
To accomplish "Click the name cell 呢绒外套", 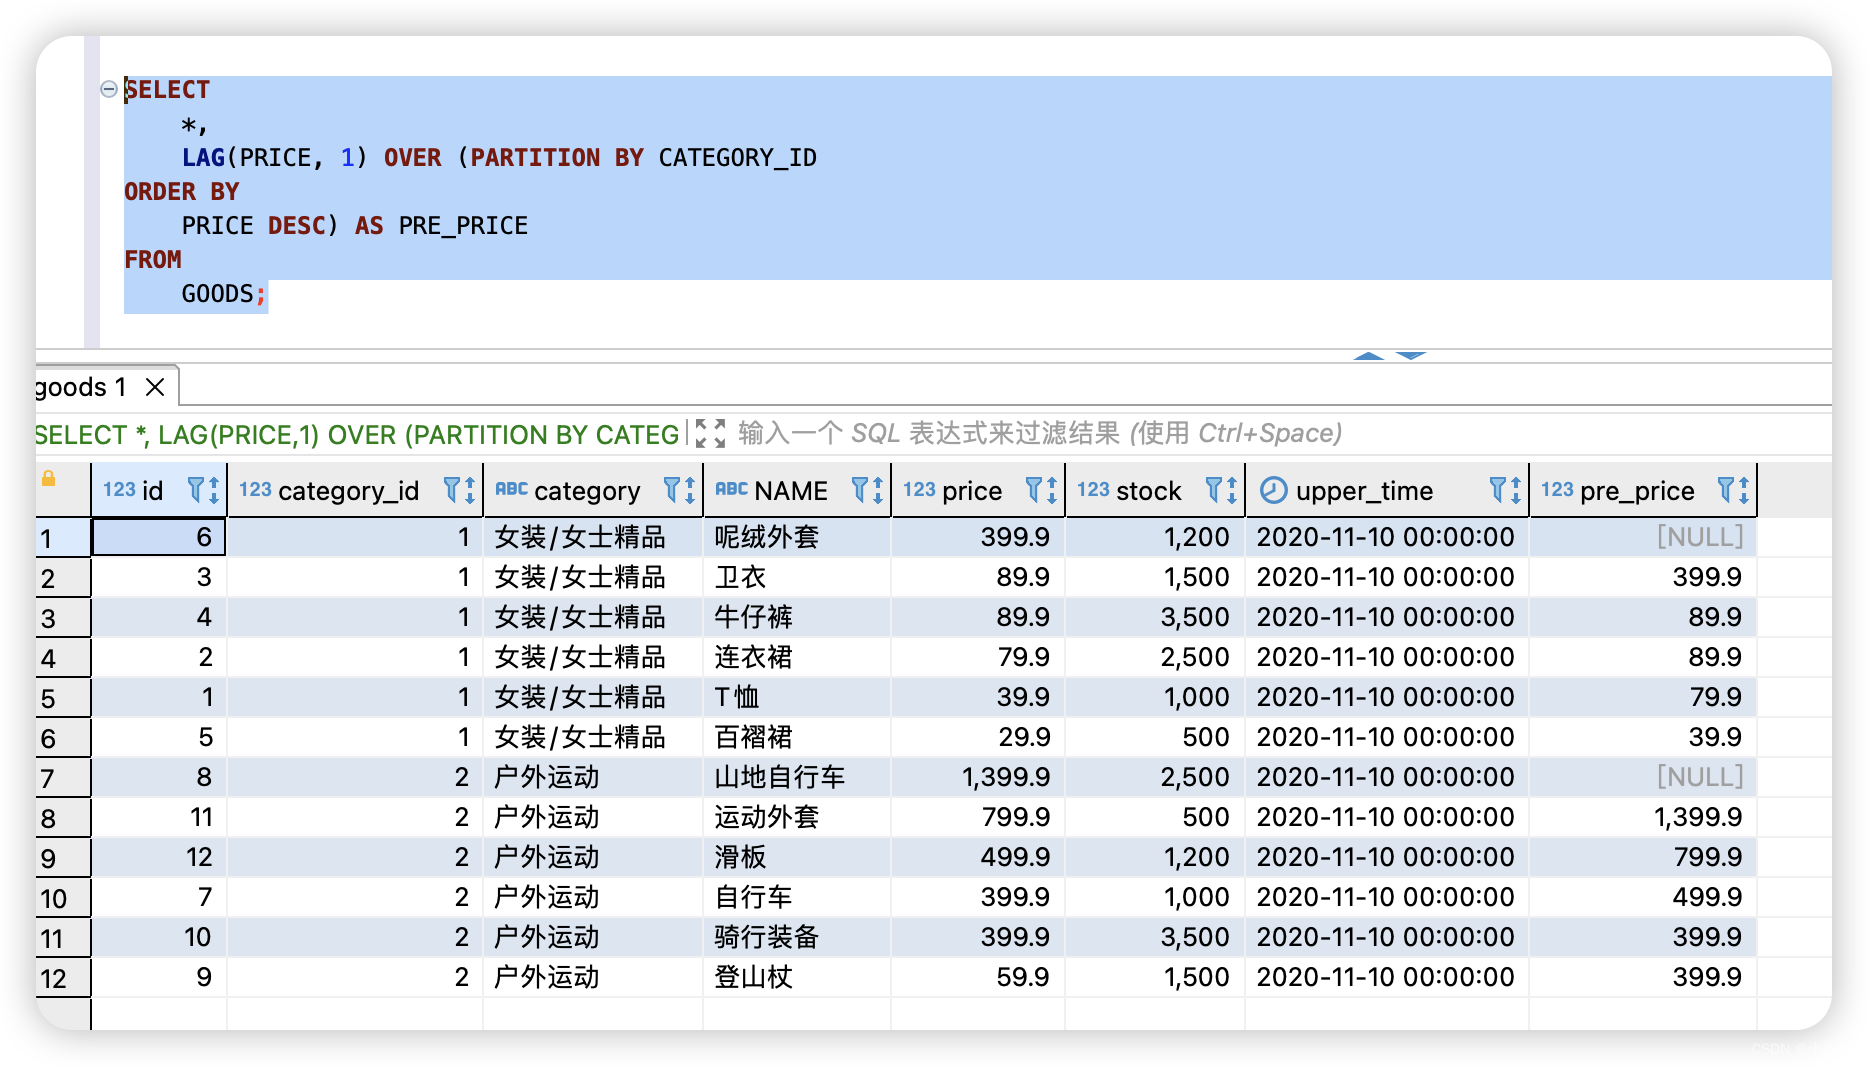I will click(x=796, y=537).
